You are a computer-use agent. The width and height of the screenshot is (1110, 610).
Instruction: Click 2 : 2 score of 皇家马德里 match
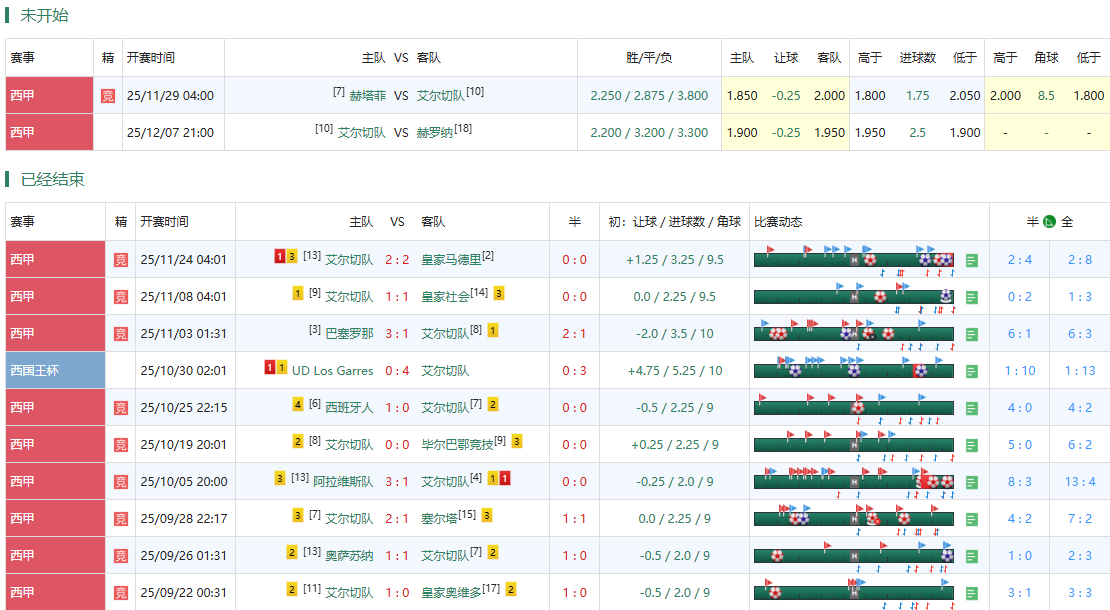pos(397,260)
